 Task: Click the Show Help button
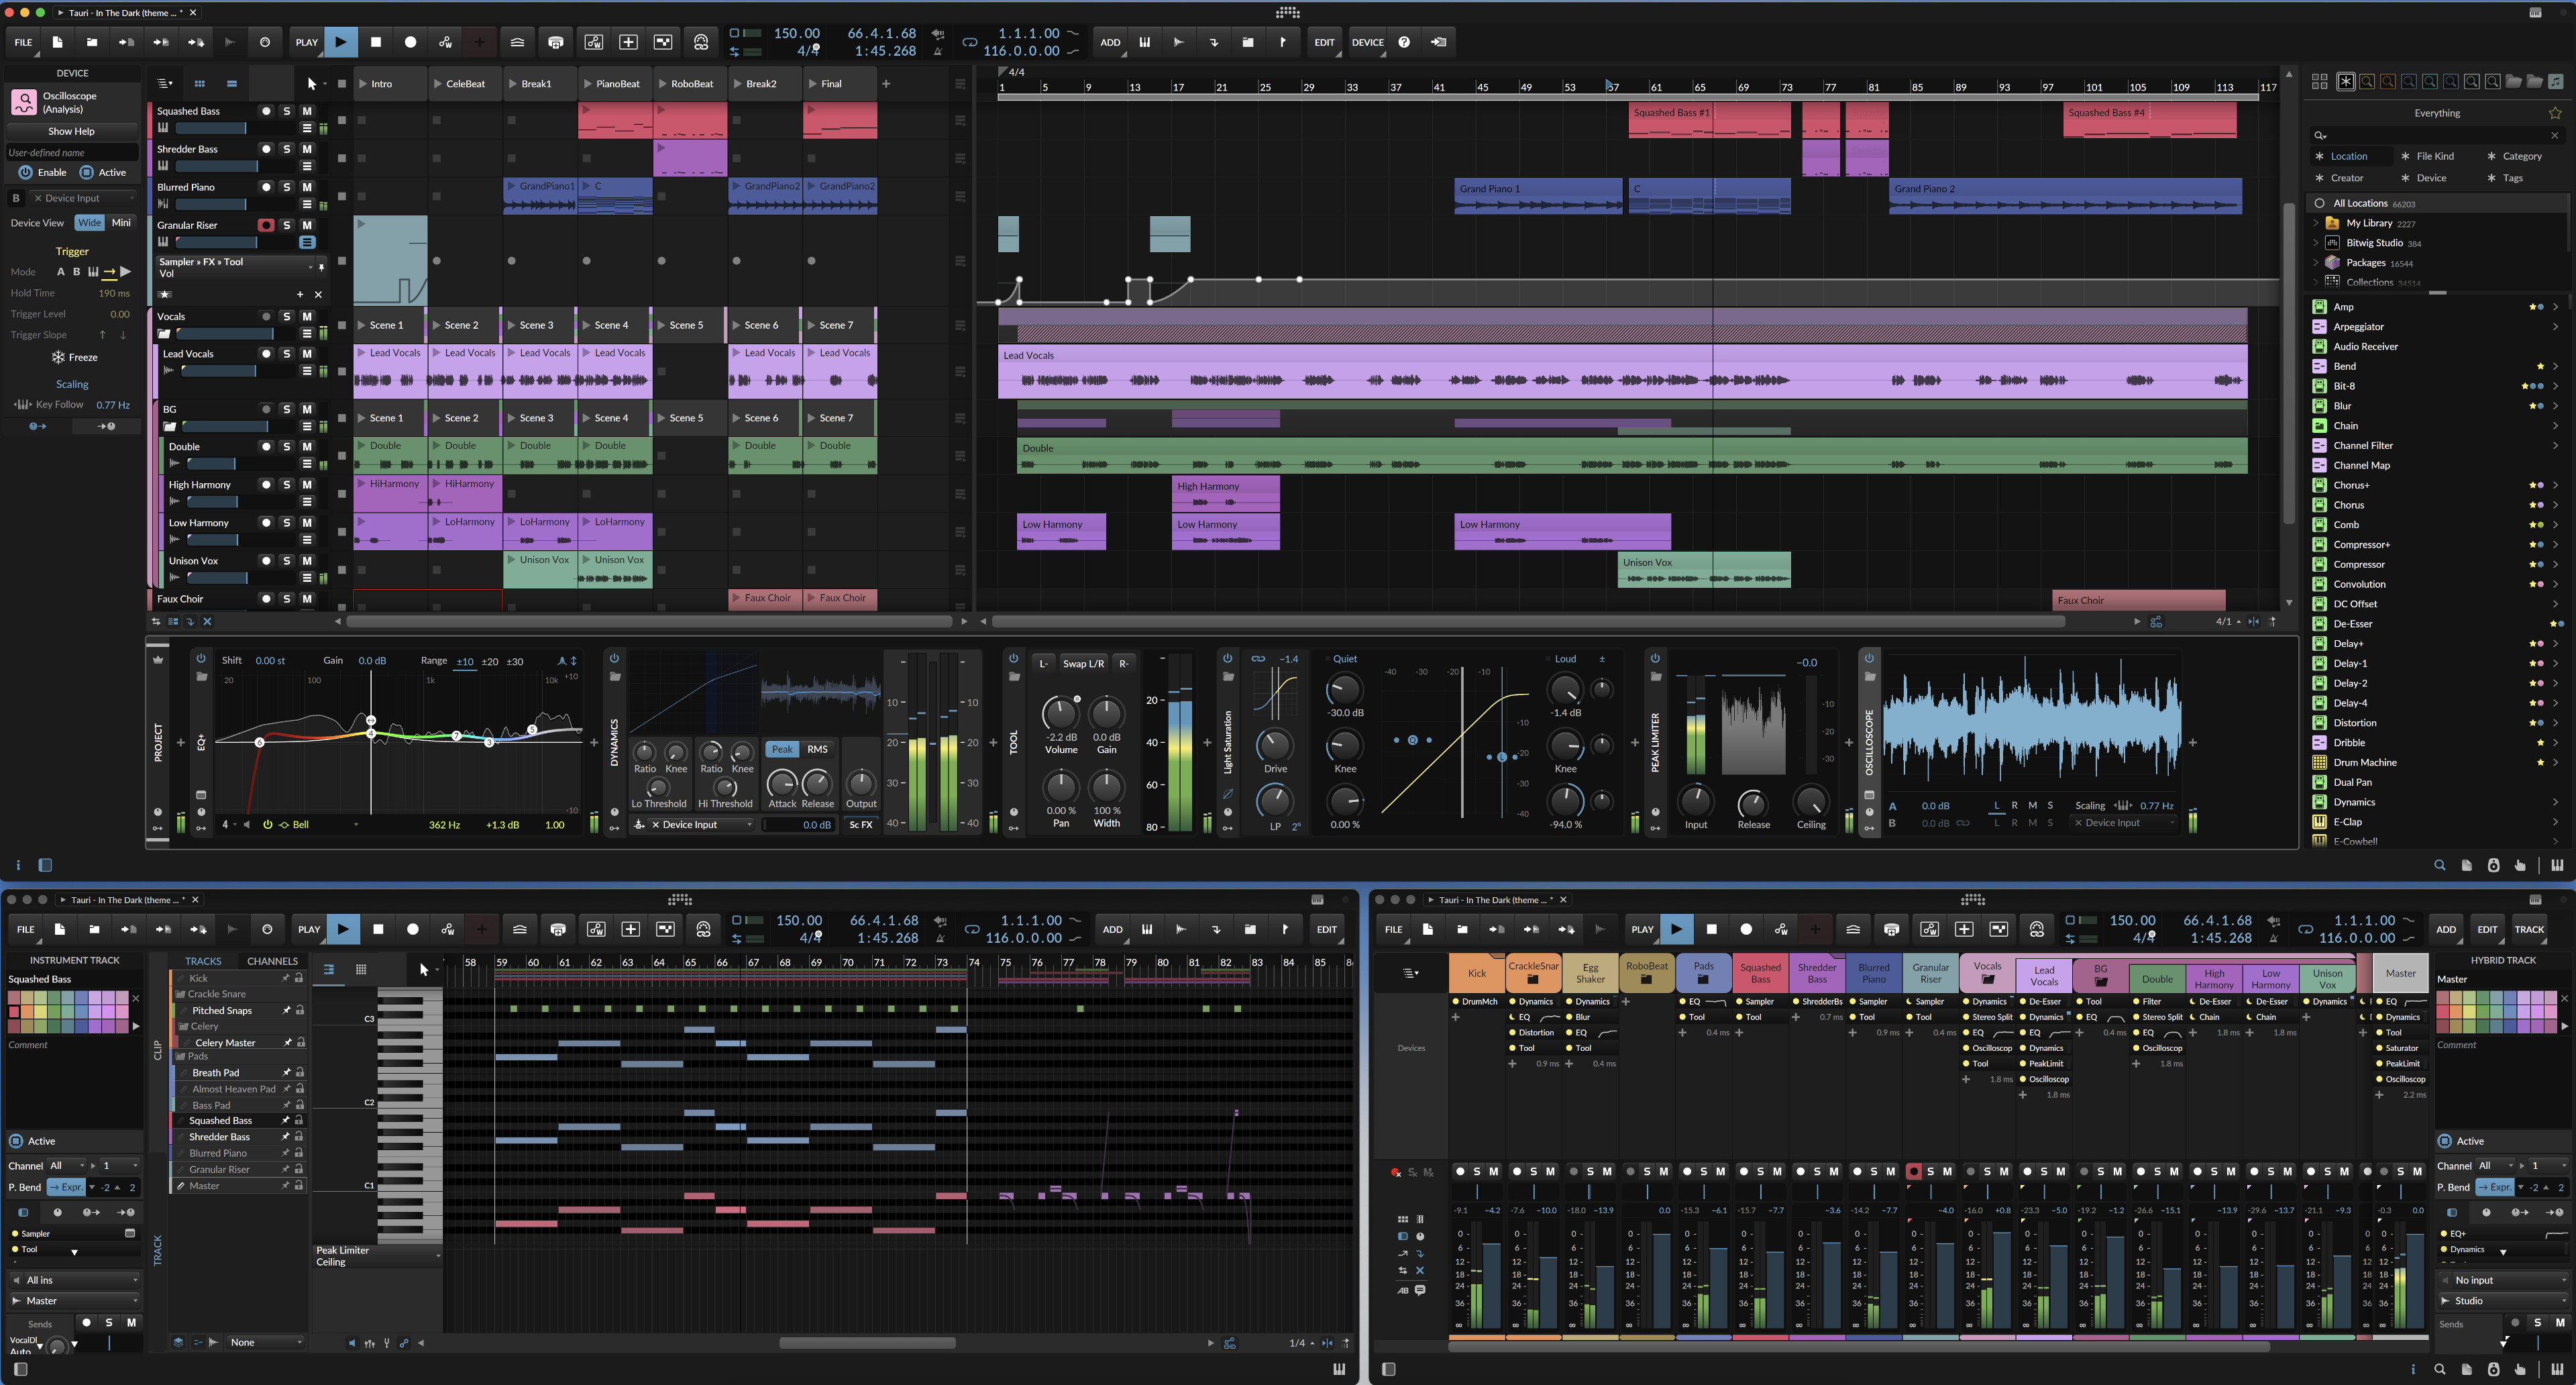coord(71,131)
